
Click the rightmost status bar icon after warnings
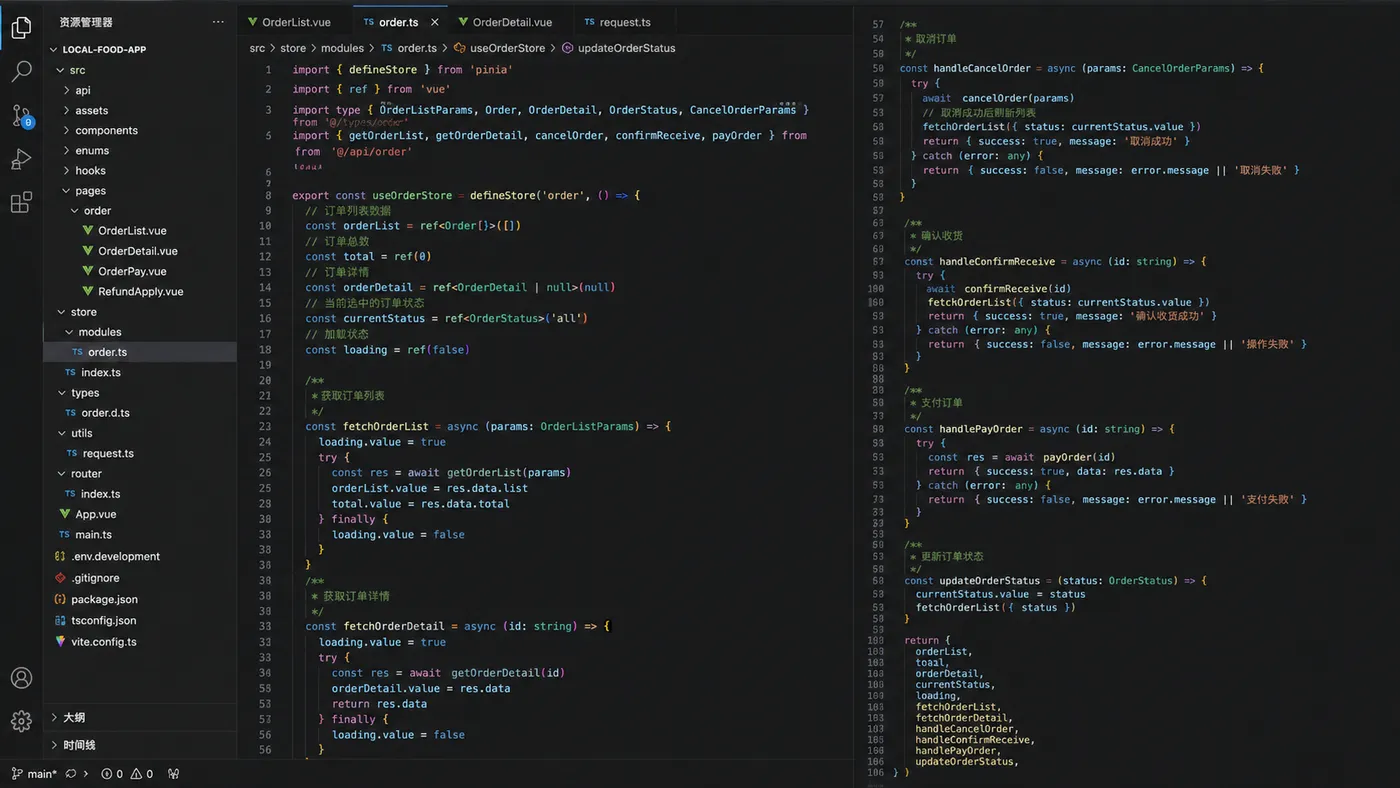pyautogui.click(x=174, y=774)
